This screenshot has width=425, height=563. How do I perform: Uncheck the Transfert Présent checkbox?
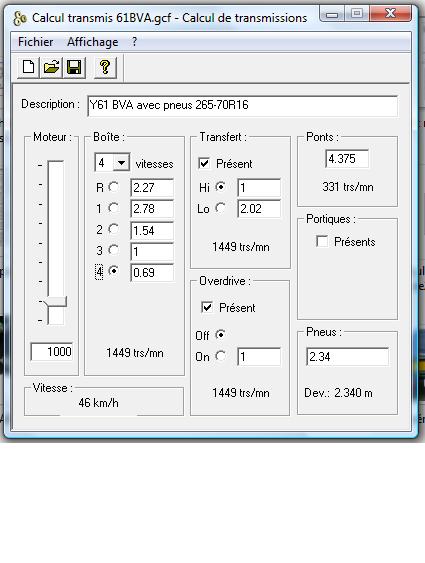click(204, 164)
